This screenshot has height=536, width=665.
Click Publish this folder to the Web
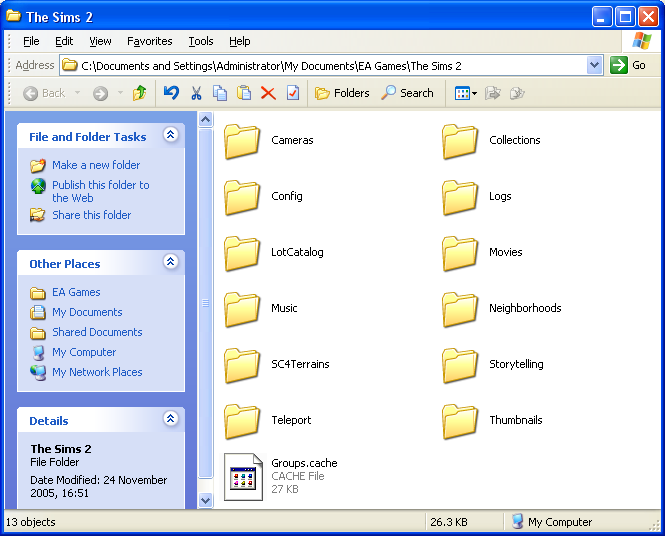coord(101,191)
